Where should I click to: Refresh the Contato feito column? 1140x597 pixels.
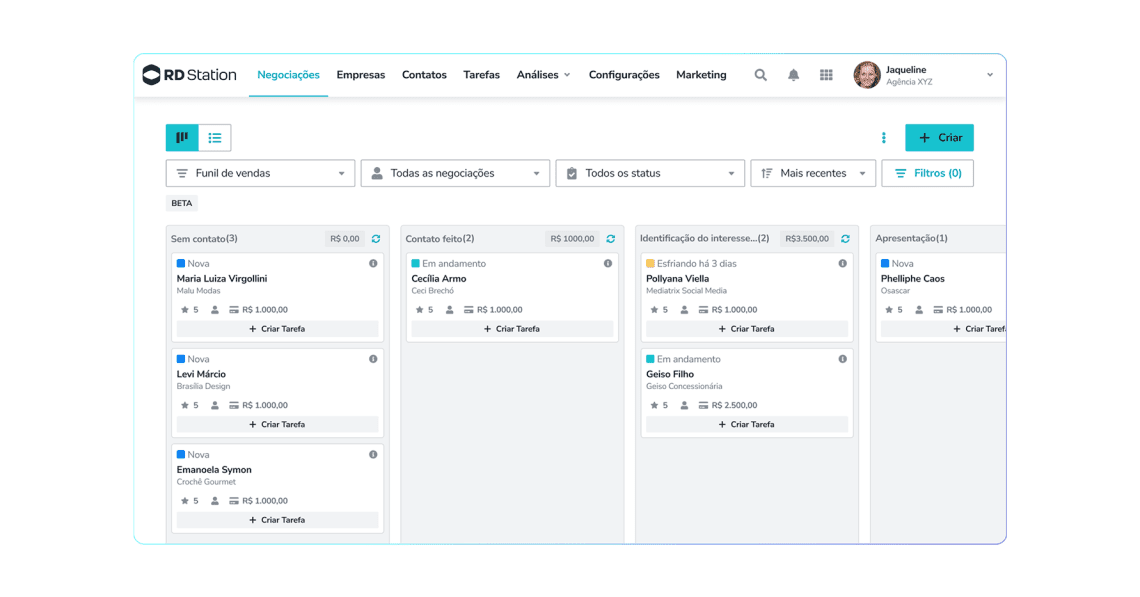pyautogui.click(x=610, y=239)
